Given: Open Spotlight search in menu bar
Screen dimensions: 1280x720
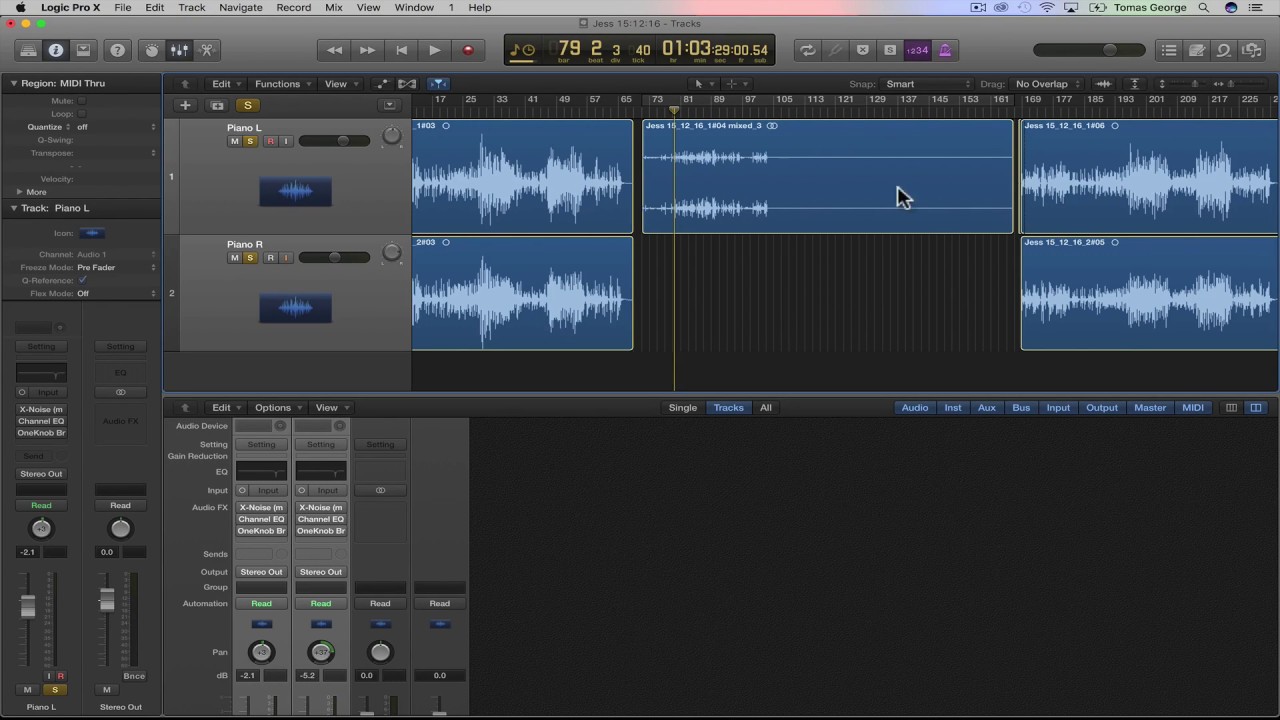Looking at the screenshot, I should tap(1204, 7).
